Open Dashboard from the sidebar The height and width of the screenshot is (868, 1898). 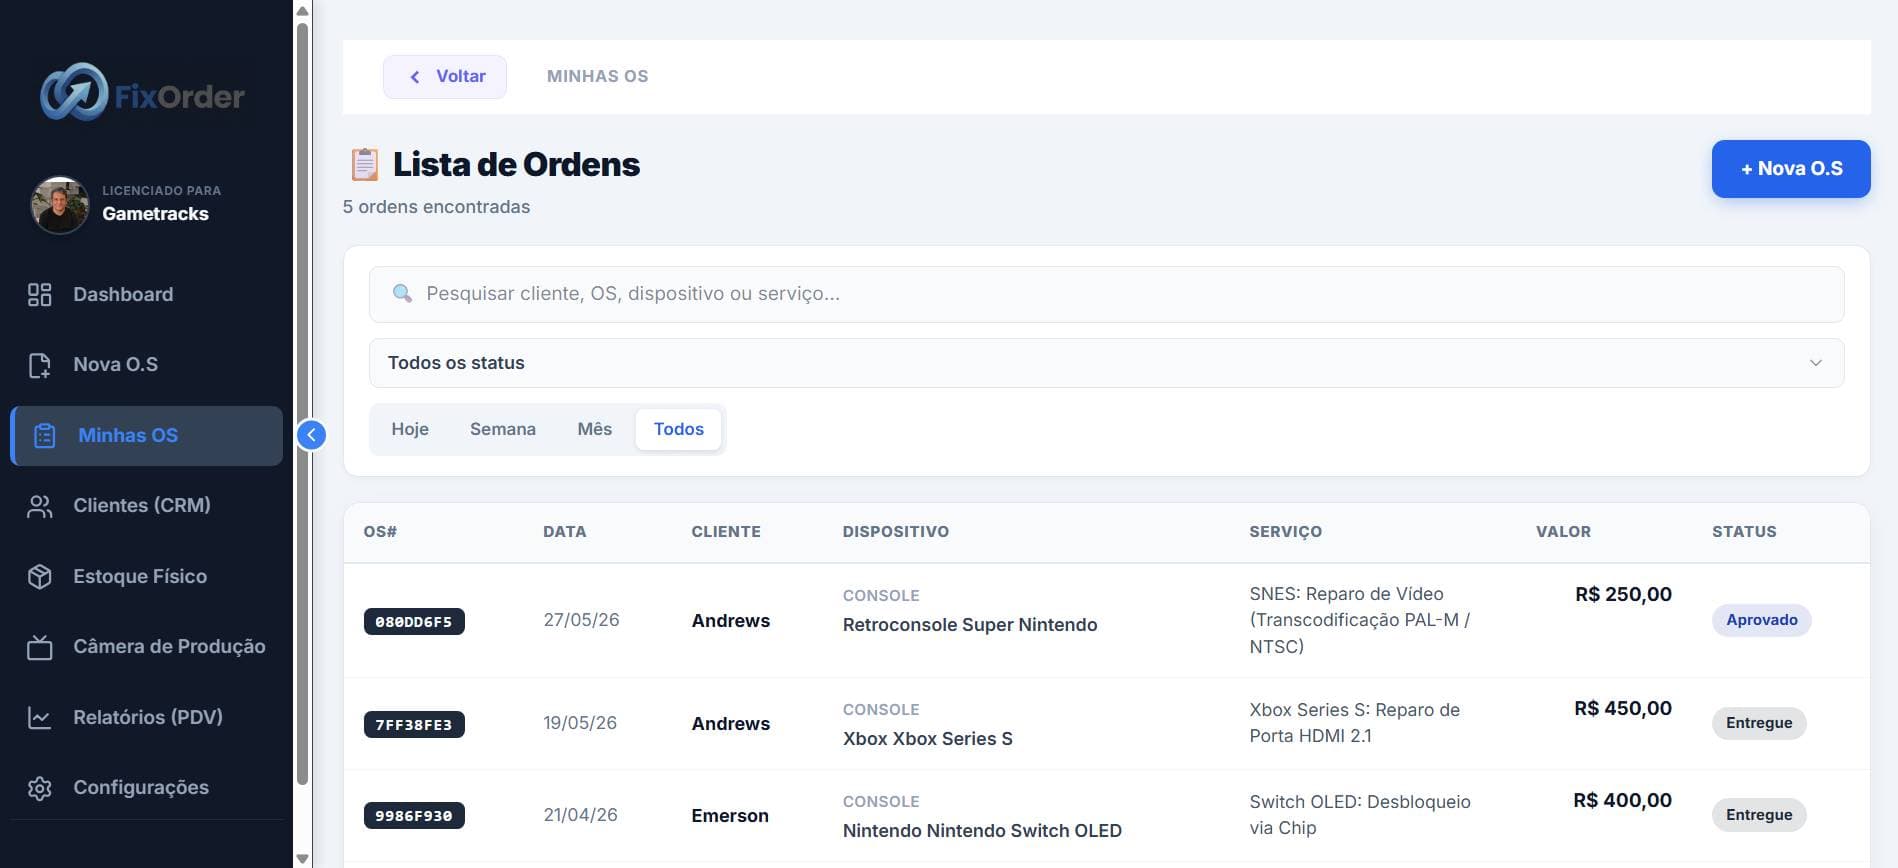pyautogui.click(x=146, y=294)
